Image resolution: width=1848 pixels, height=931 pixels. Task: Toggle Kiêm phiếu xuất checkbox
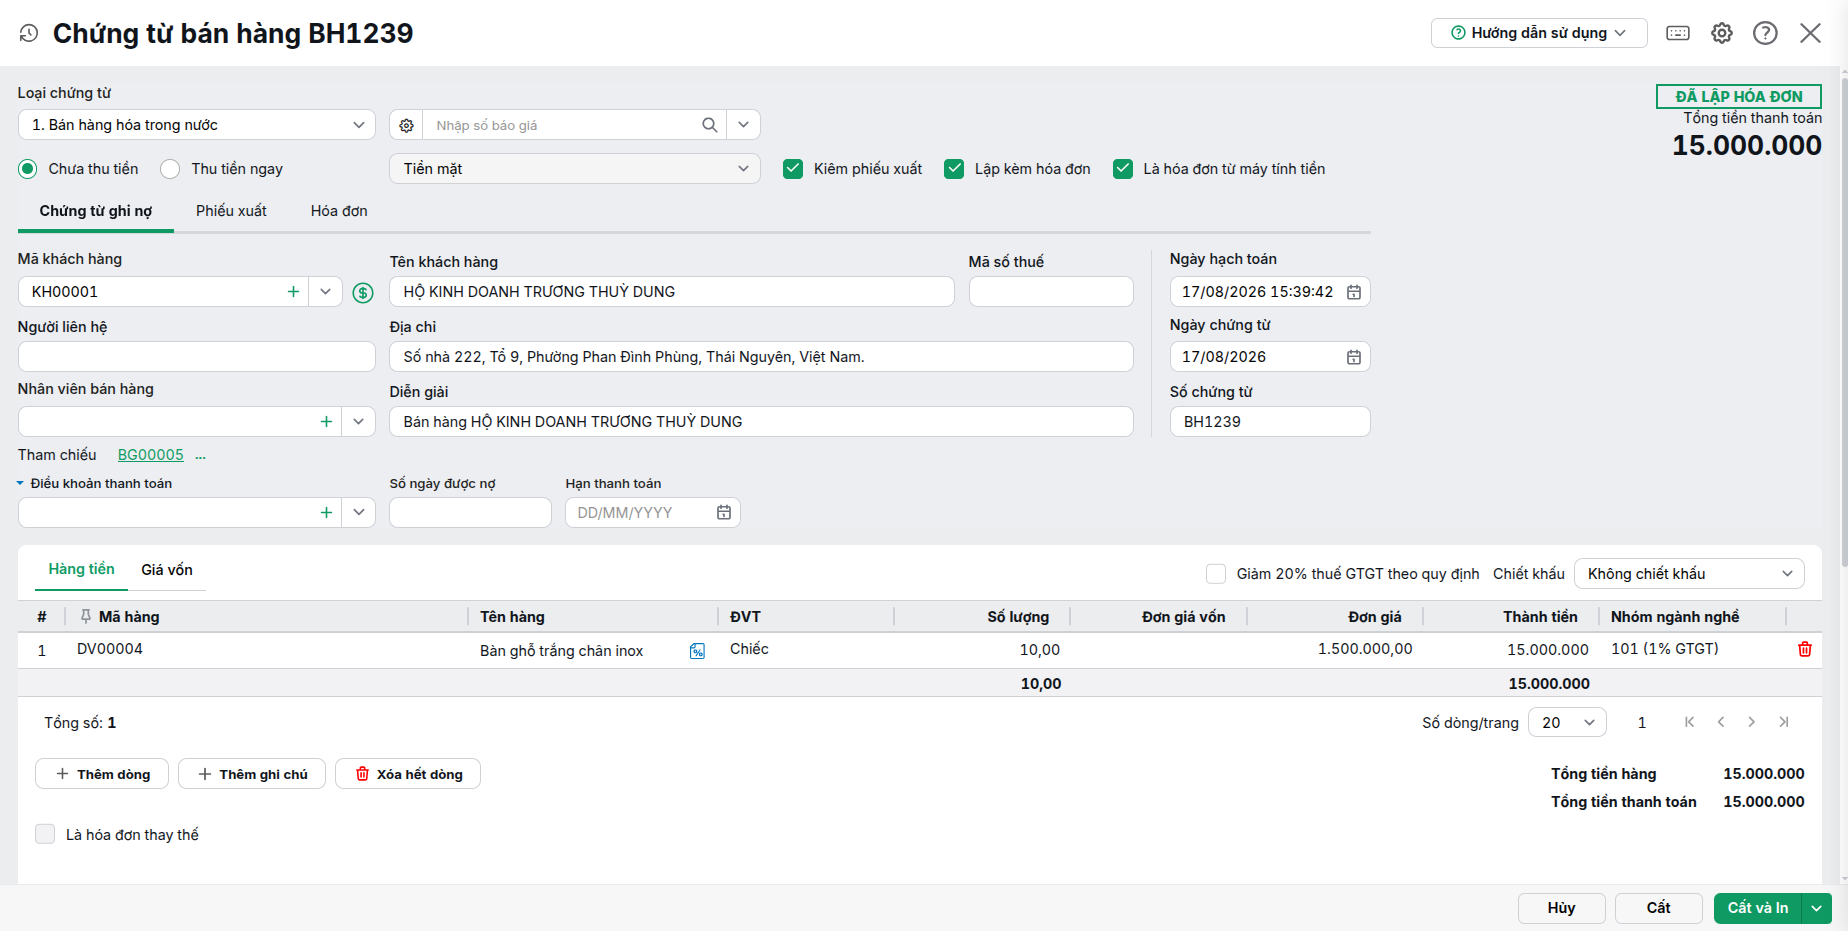pos(793,169)
